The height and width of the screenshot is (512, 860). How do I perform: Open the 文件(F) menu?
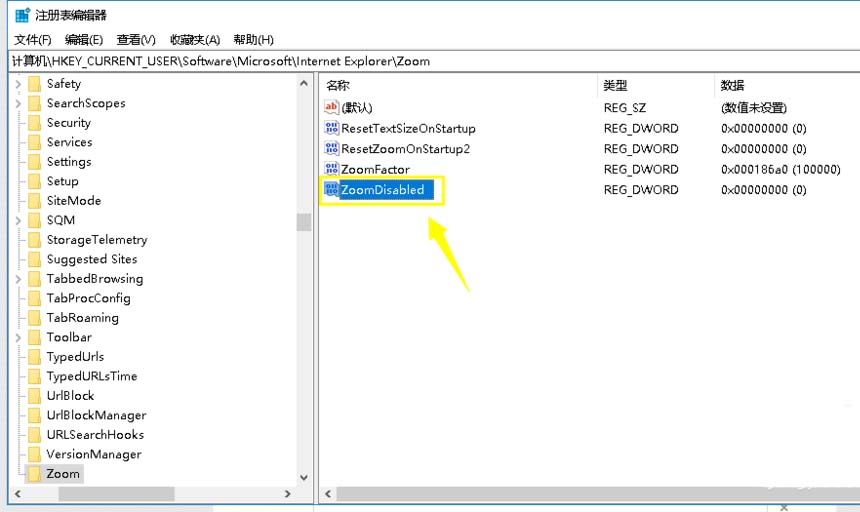coord(32,39)
